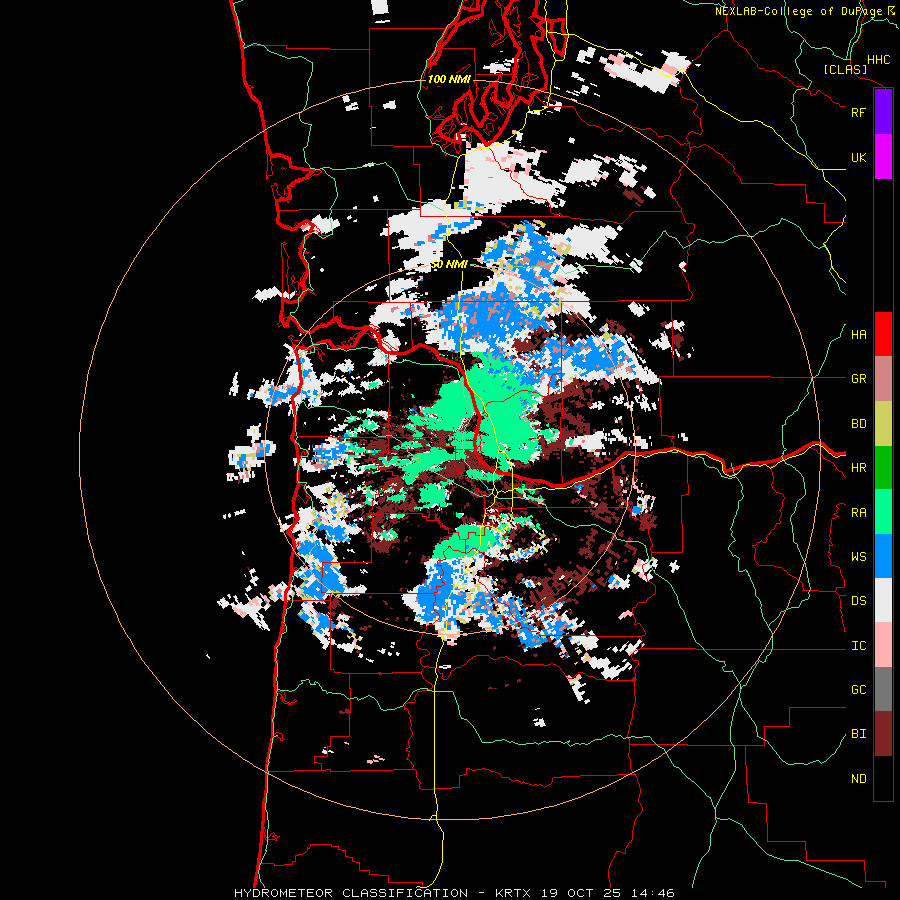This screenshot has width=900, height=900.
Task: Click the olive yellow BD color swatch
Action: pyautogui.click(x=883, y=424)
